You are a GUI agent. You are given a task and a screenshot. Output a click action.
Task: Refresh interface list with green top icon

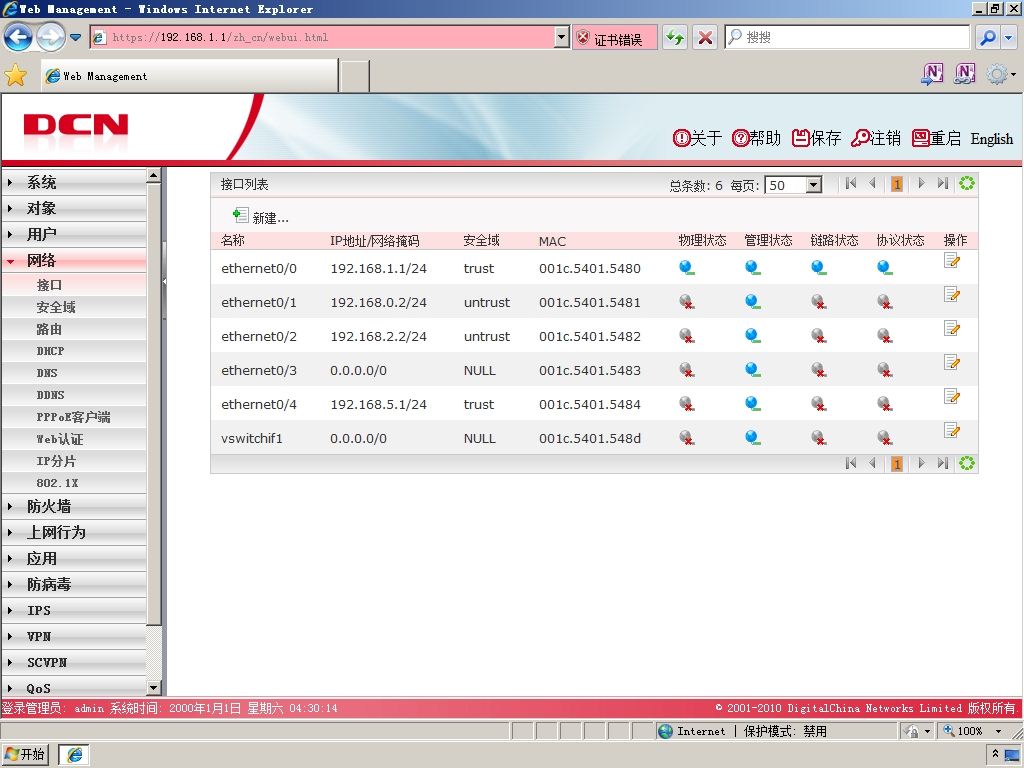click(967, 184)
